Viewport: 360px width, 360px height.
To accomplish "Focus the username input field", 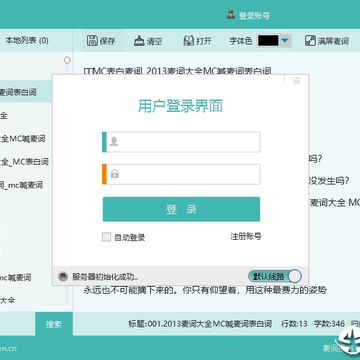I will coord(181,142).
